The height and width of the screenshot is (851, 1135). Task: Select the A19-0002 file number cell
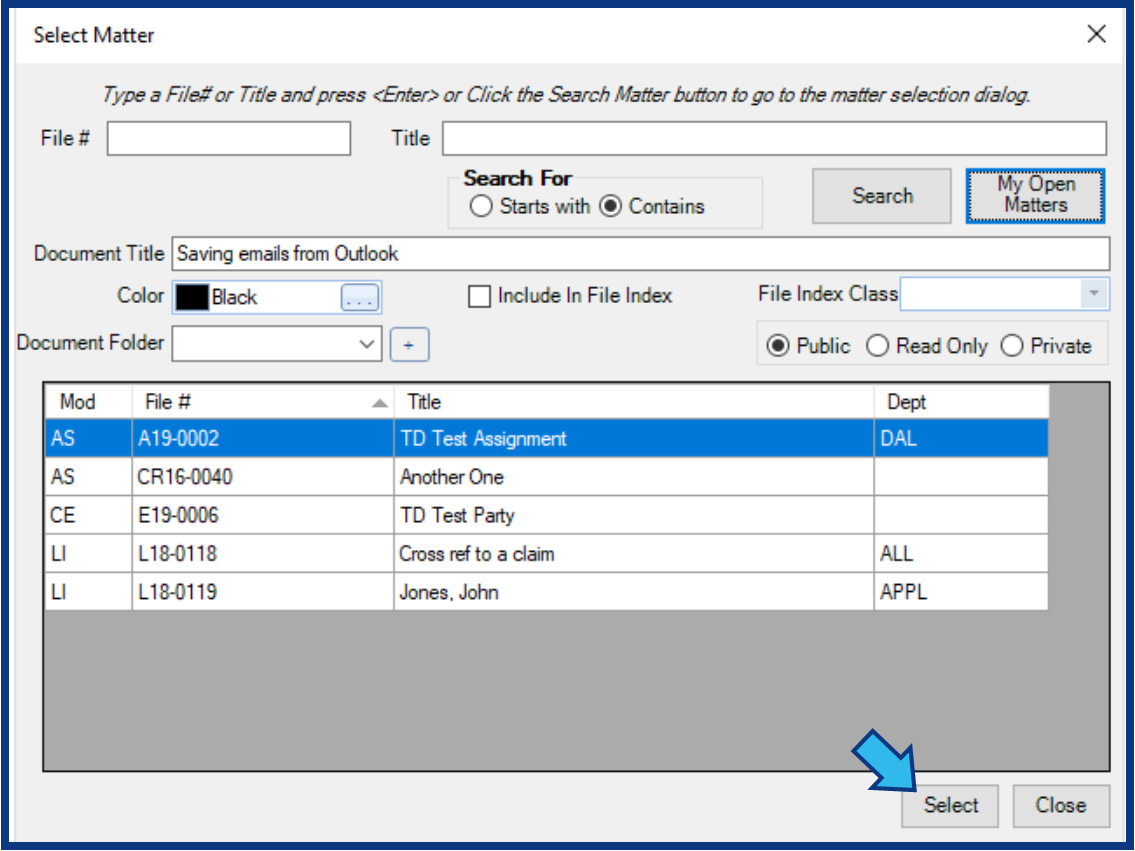[x=263, y=439]
